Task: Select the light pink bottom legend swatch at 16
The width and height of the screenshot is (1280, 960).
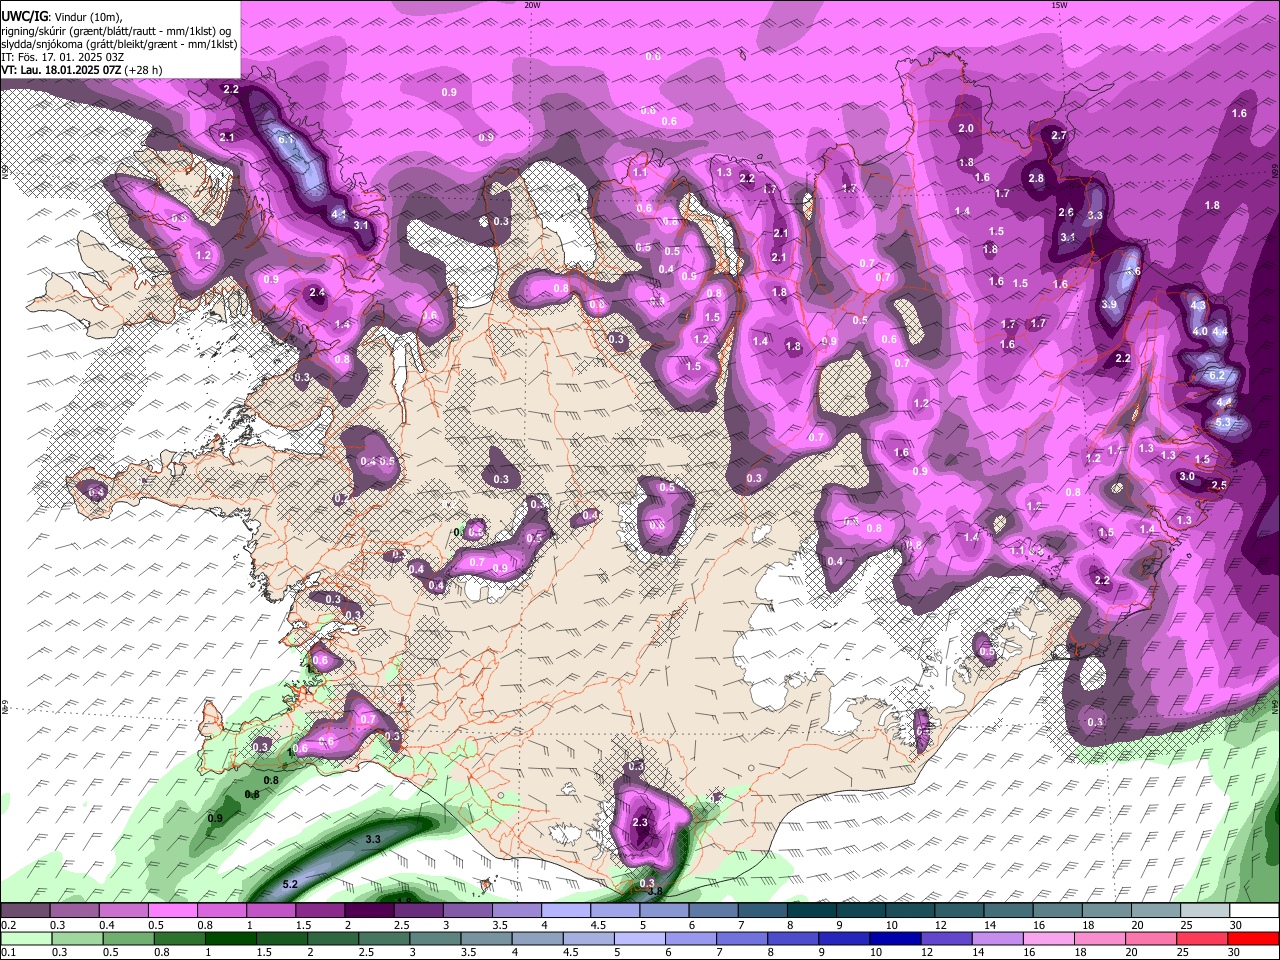Action: (1050, 938)
